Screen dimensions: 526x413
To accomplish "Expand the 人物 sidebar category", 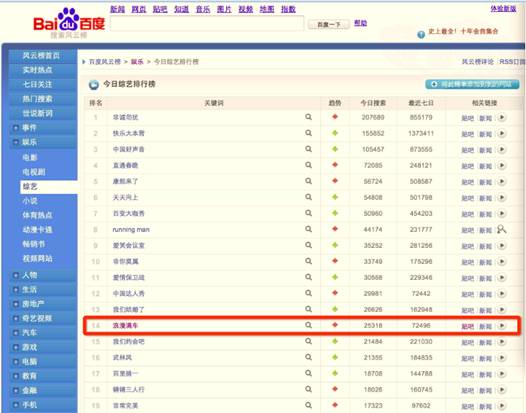I will [15, 275].
